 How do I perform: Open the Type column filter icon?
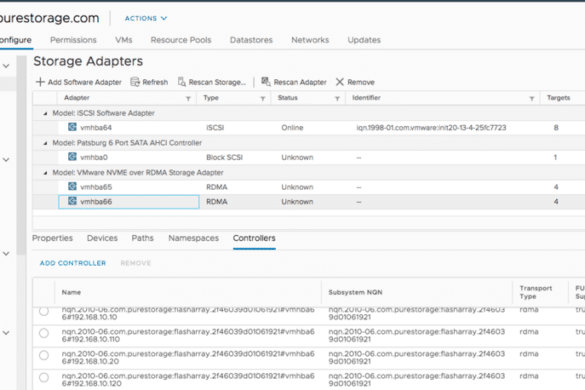(263, 99)
